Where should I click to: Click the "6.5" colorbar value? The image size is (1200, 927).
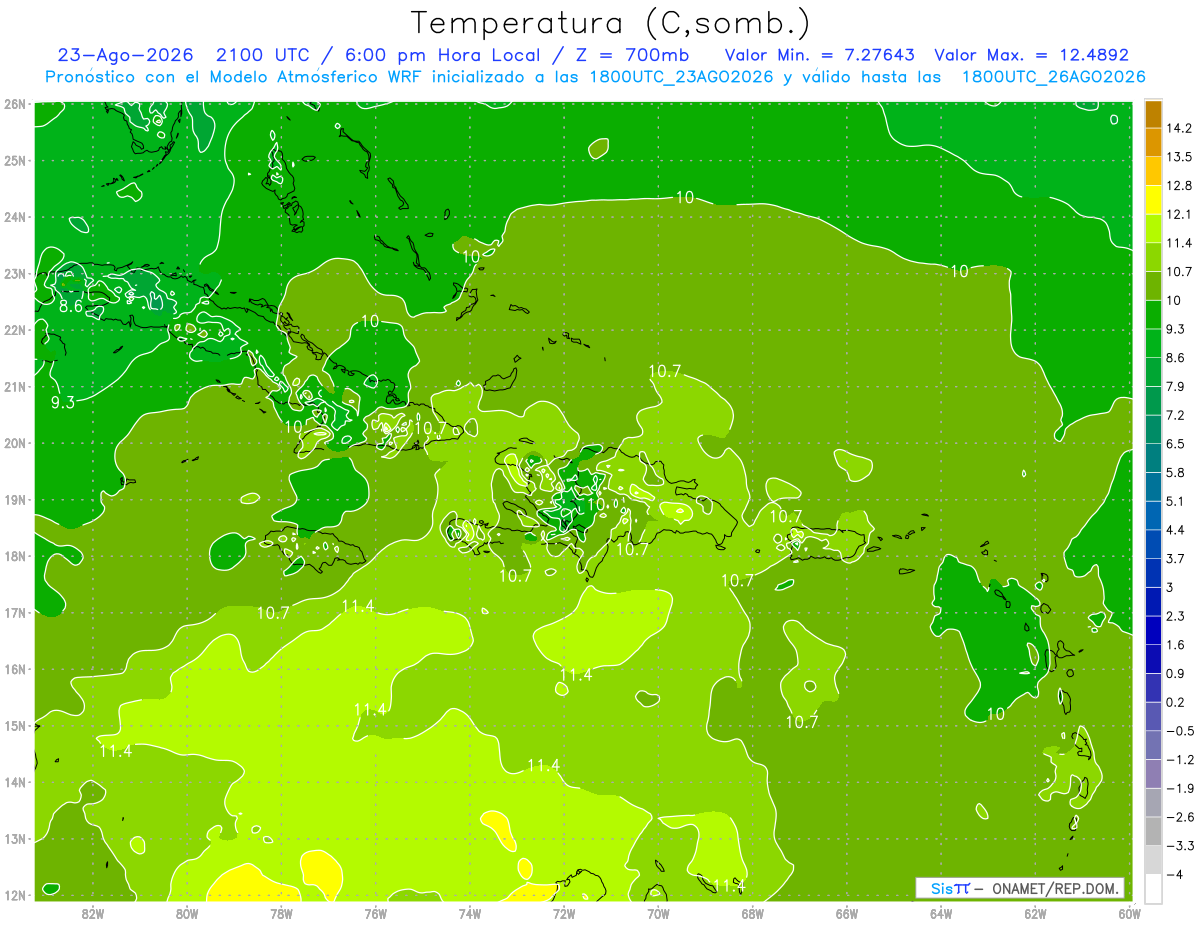click(x=1175, y=444)
